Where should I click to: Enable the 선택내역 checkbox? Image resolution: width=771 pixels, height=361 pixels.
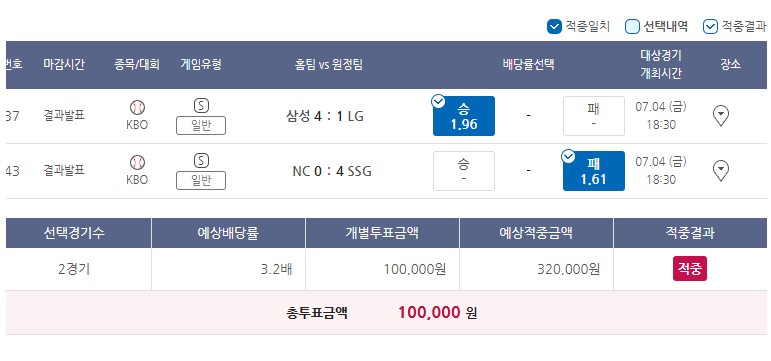click(632, 27)
